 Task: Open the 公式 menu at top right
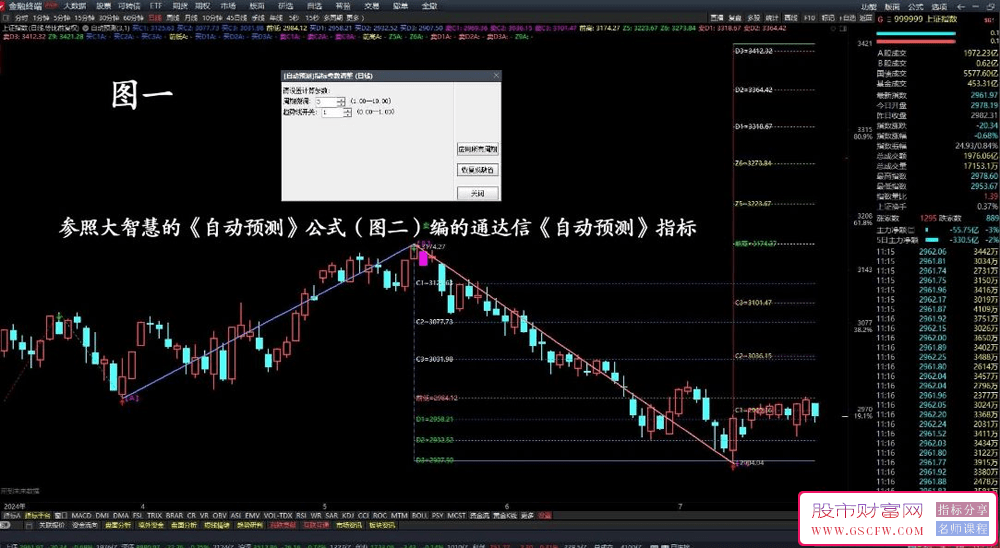[916, 6]
